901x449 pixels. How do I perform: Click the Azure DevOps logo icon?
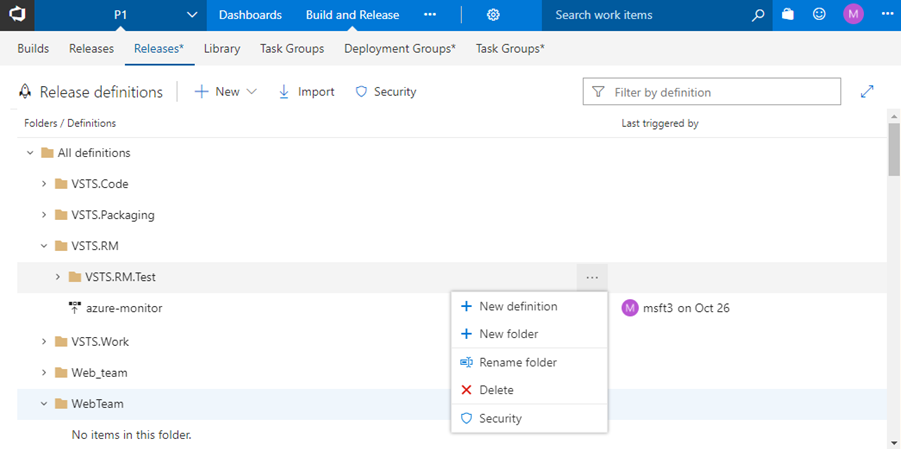[x=18, y=15]
